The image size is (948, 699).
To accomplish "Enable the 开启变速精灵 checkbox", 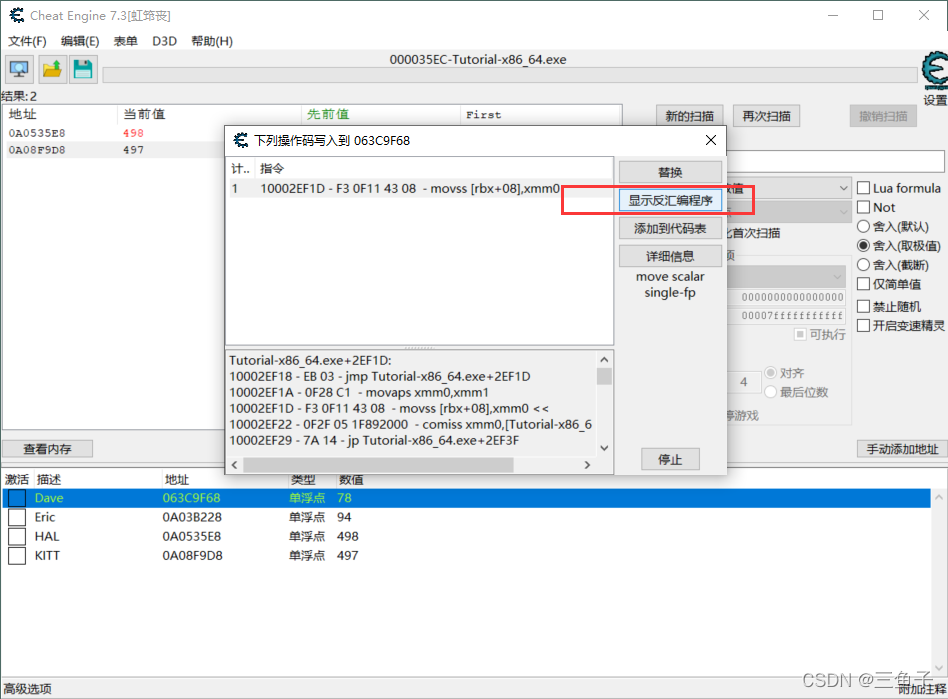I will (x=863, y=325).
